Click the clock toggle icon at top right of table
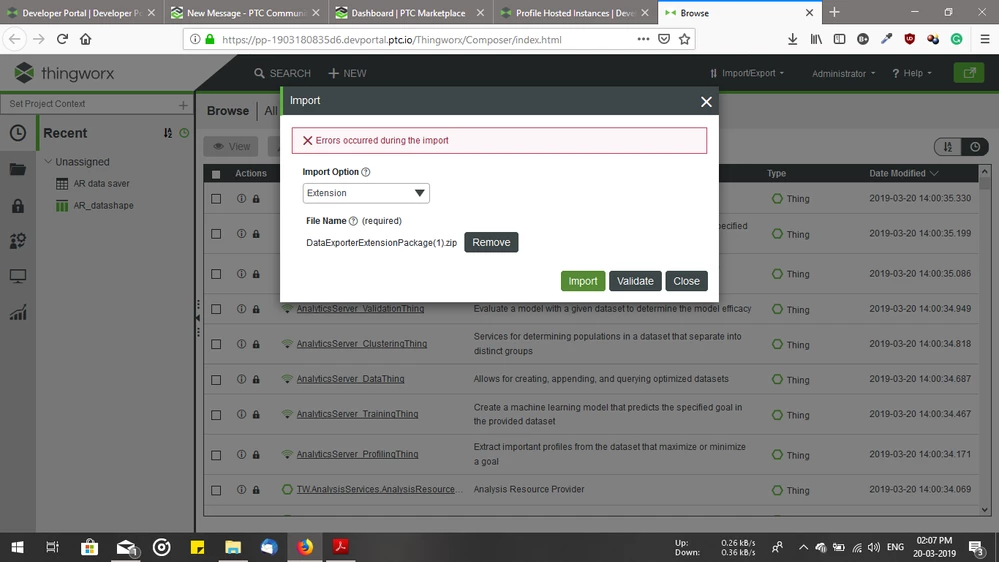Viewport: 999px width, 562px height. 975,147
